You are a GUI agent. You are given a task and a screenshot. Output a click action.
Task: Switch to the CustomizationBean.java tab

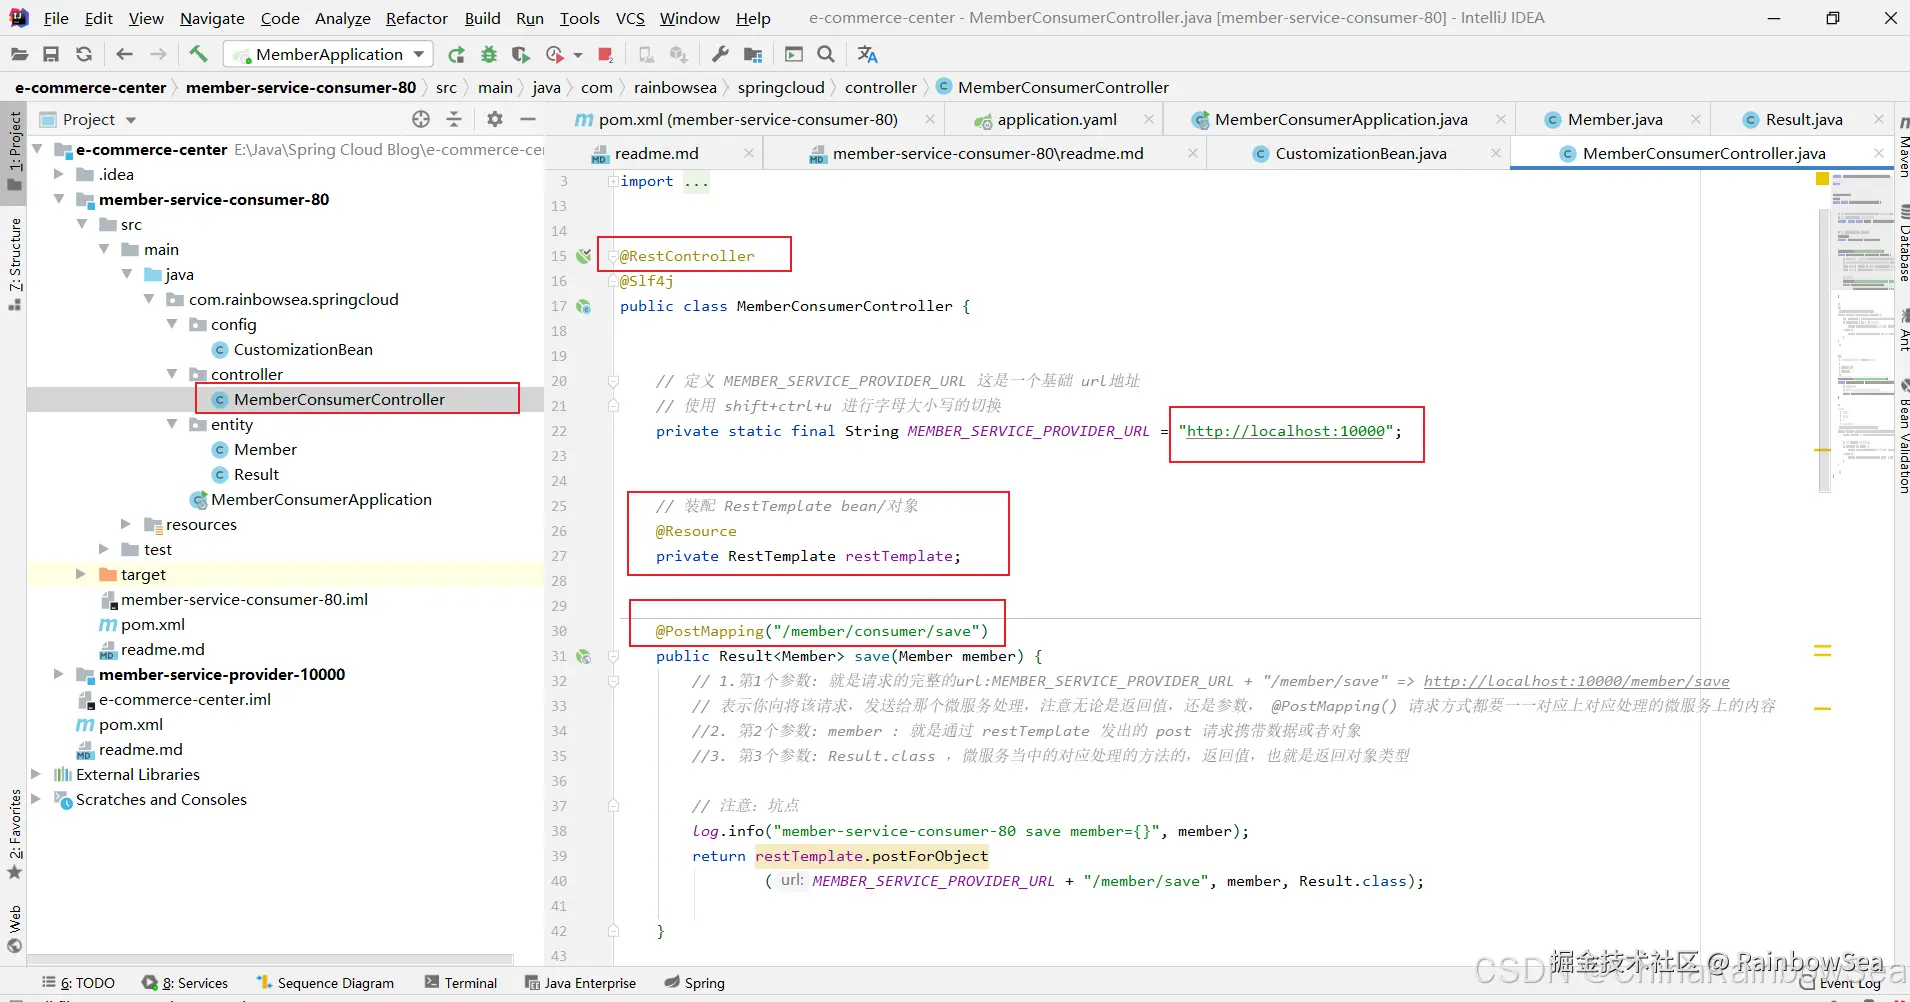(1360, 153)
